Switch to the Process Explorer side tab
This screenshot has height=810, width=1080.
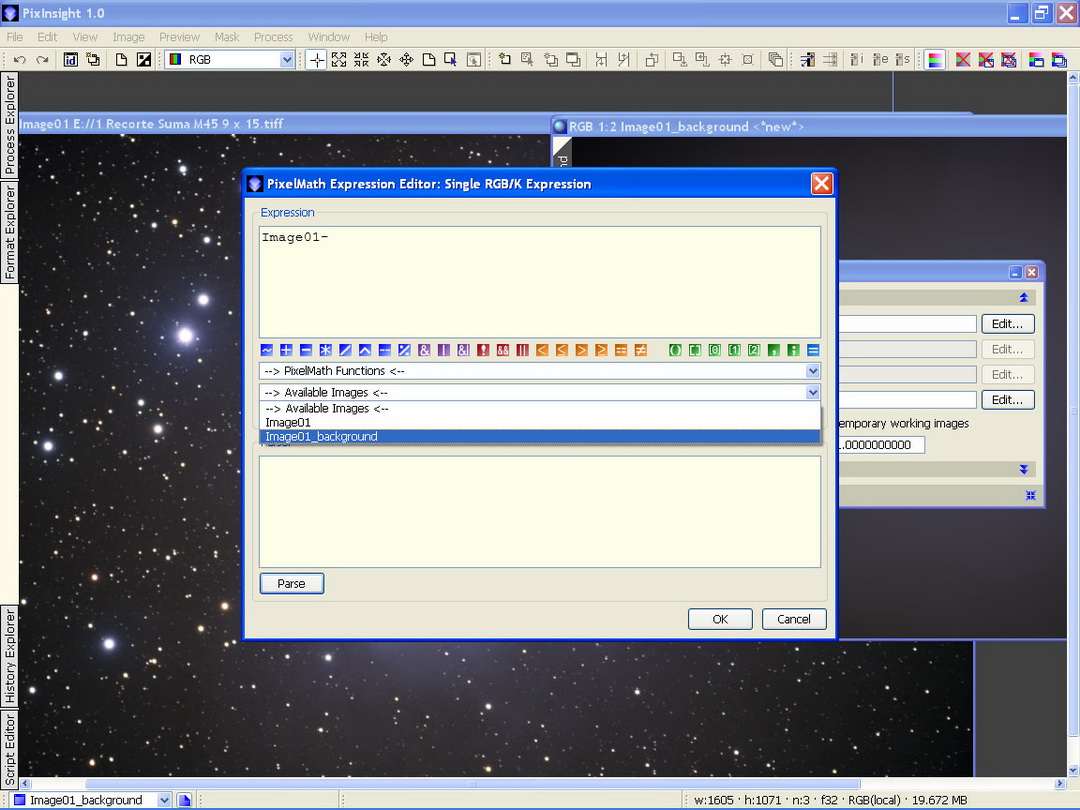10,124
